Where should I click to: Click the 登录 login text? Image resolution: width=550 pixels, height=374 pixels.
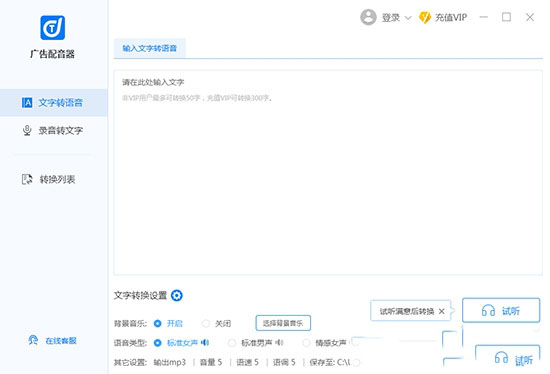[x=390, y=18]
